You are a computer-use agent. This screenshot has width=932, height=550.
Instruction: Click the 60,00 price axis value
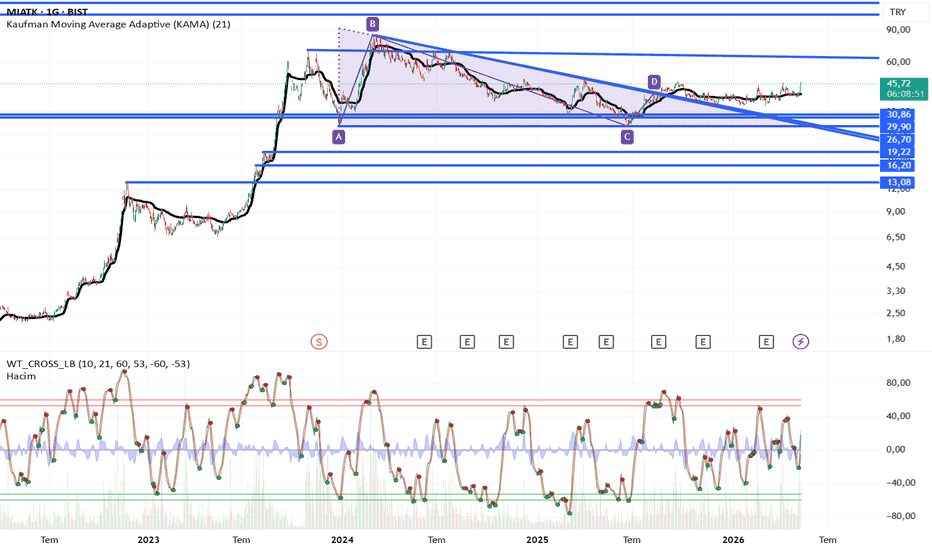[898, 62]
